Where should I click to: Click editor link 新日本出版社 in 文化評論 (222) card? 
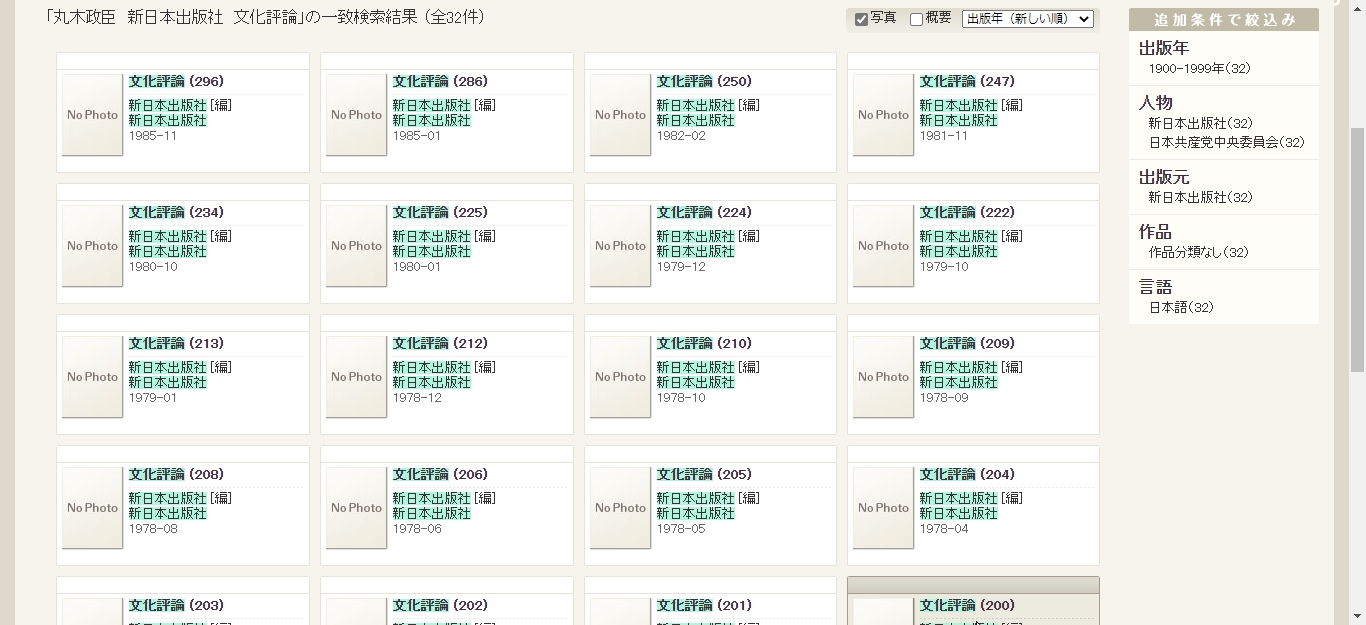tap(958, 236)
